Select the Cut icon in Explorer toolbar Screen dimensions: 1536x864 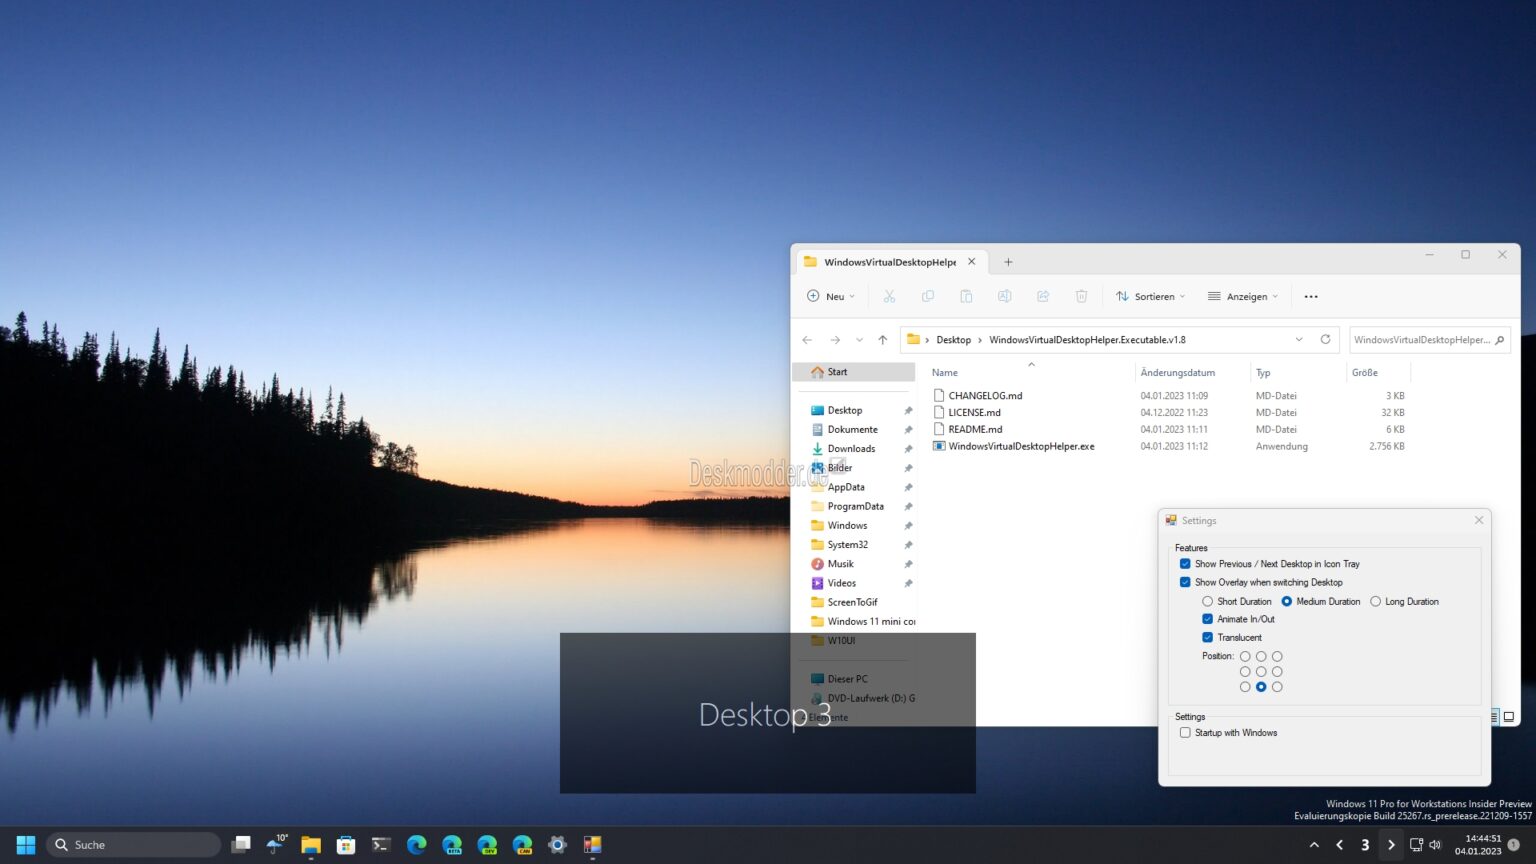click(x=889, y=296)
